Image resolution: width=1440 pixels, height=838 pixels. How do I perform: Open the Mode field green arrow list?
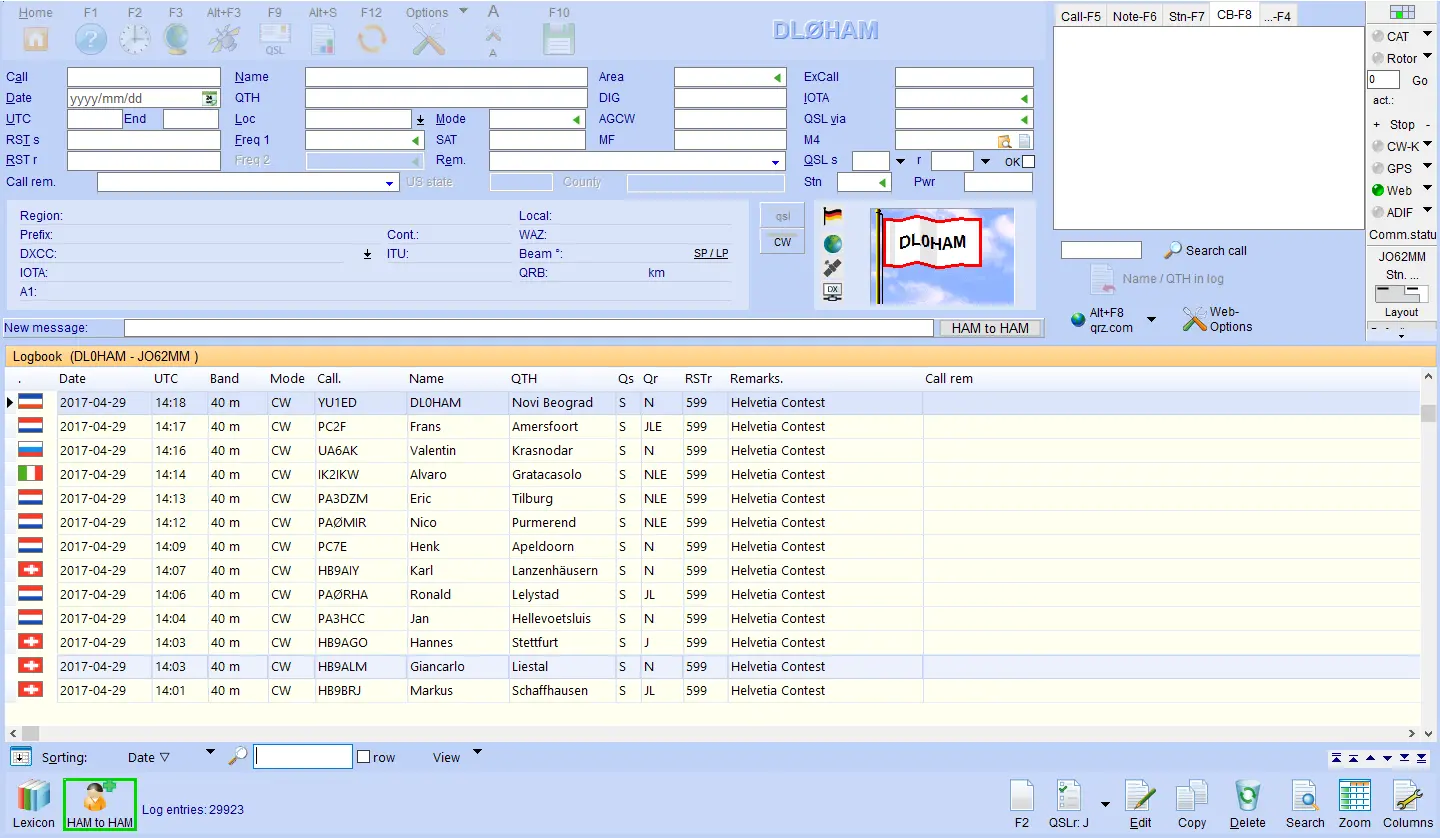tap(576, 120)
